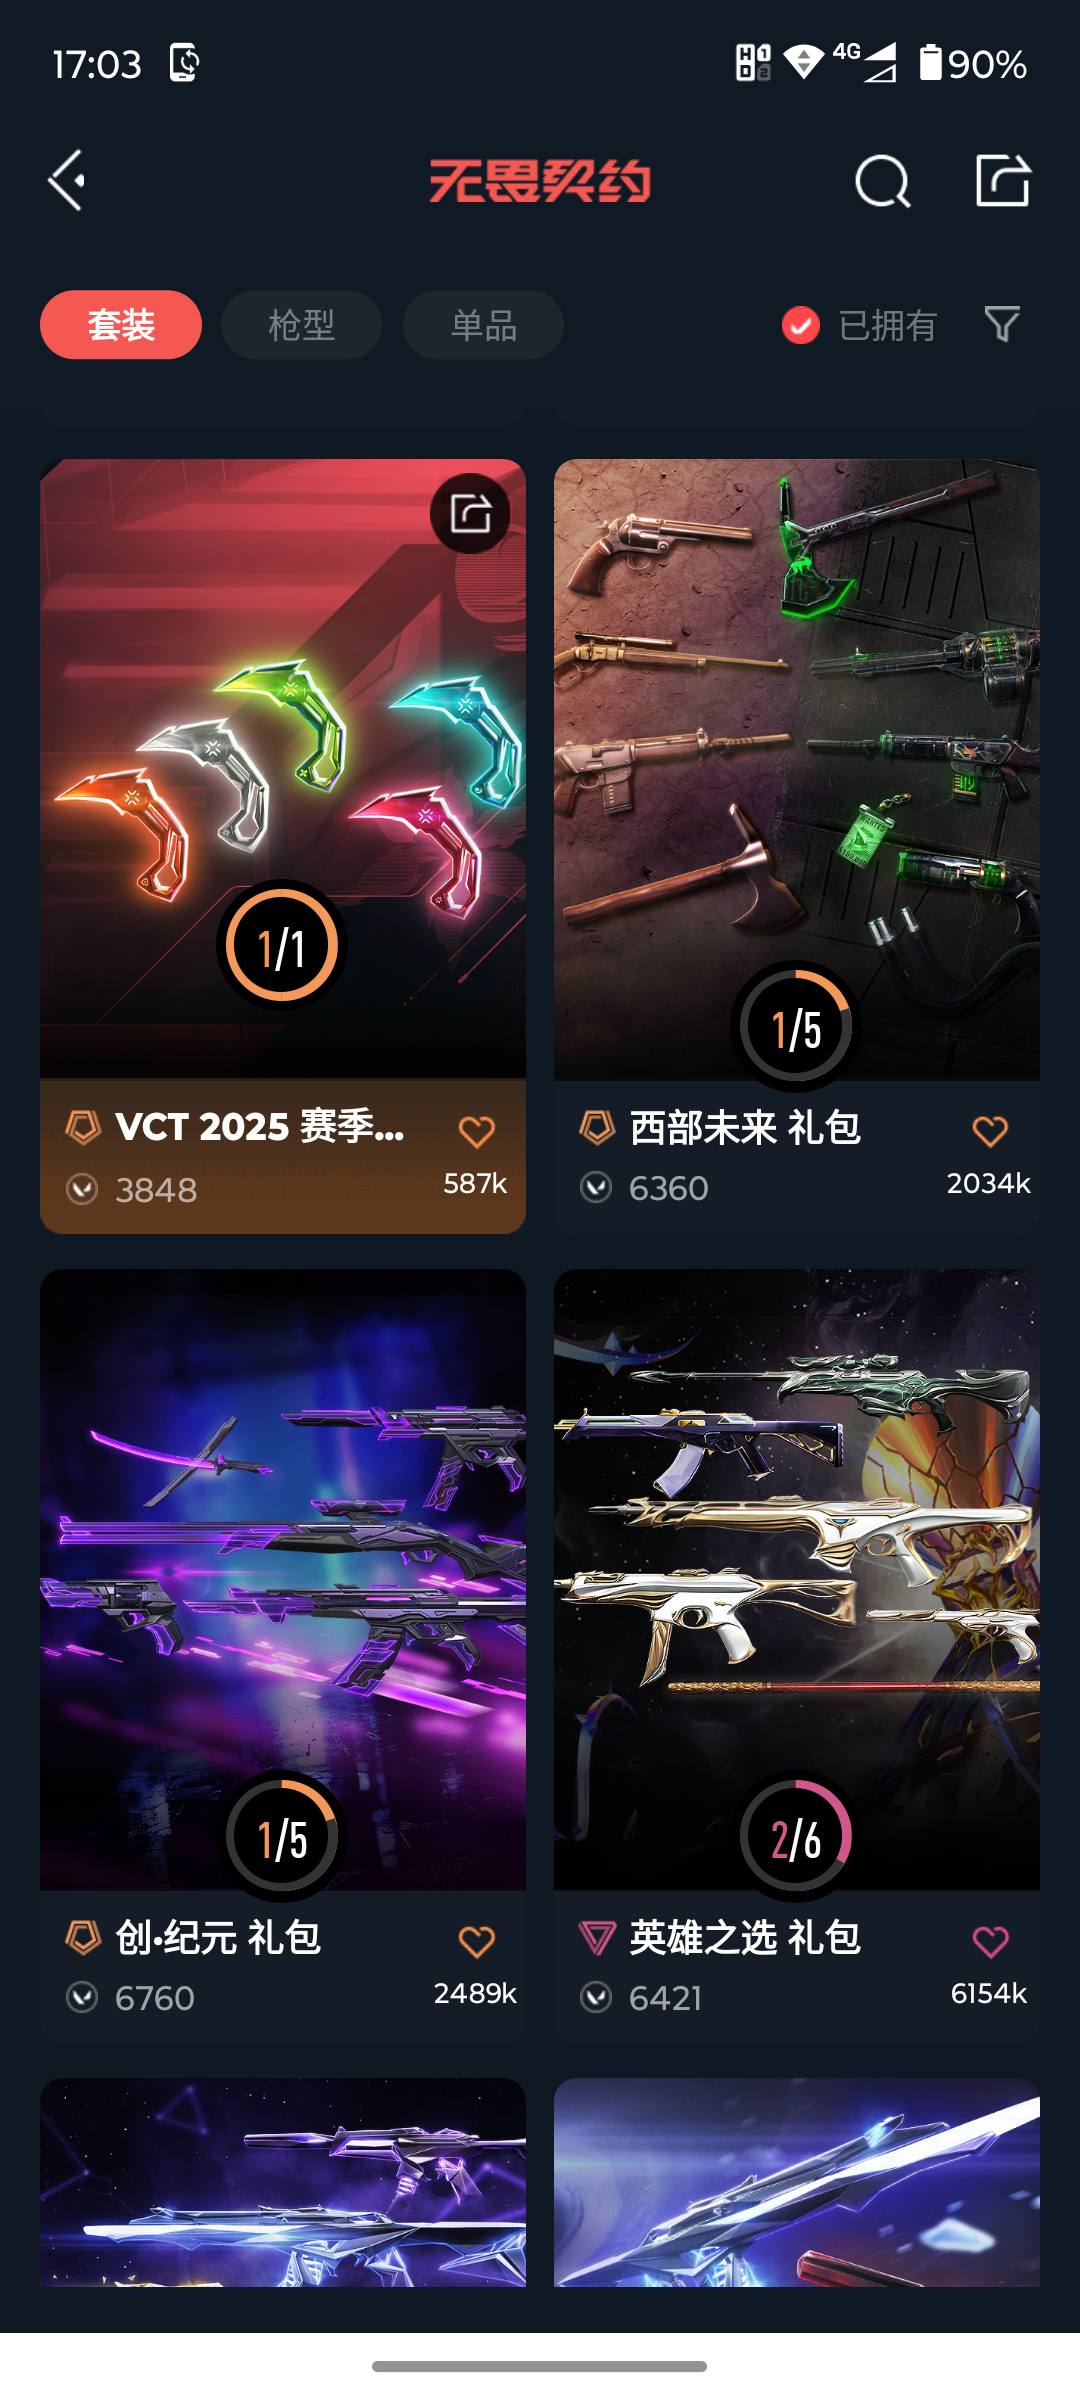Open the 创·纪元 purple weapons thumbnail
Screen dimensions: 1080x2400
(x=283, y=1580)
